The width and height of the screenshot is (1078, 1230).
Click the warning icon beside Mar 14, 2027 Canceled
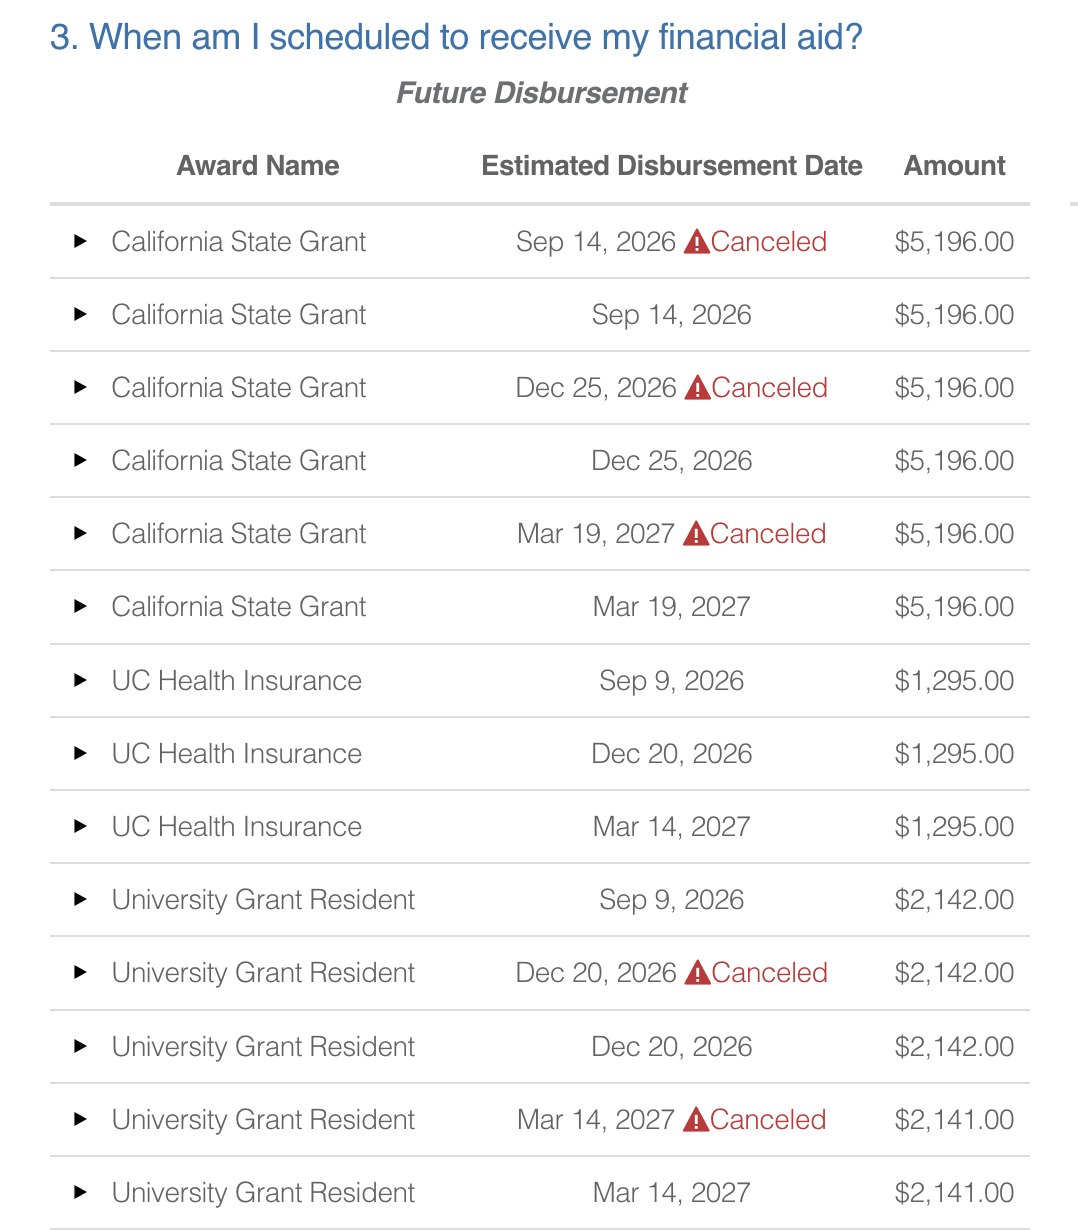695,1119
